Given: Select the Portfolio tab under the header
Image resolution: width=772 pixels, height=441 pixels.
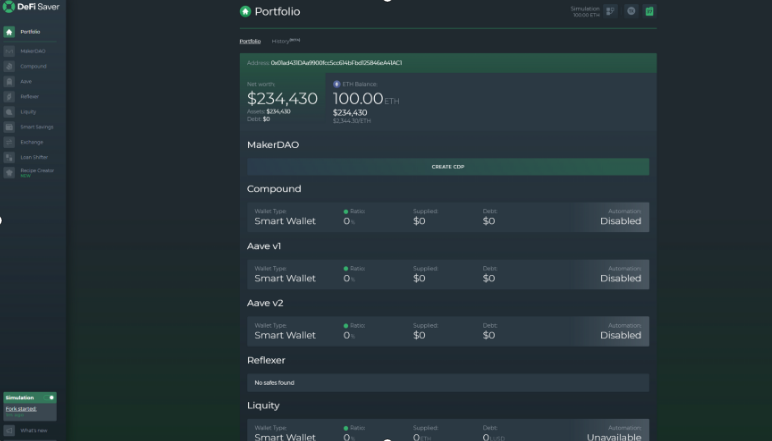Looking at the screenshot, I should [250, 41].
